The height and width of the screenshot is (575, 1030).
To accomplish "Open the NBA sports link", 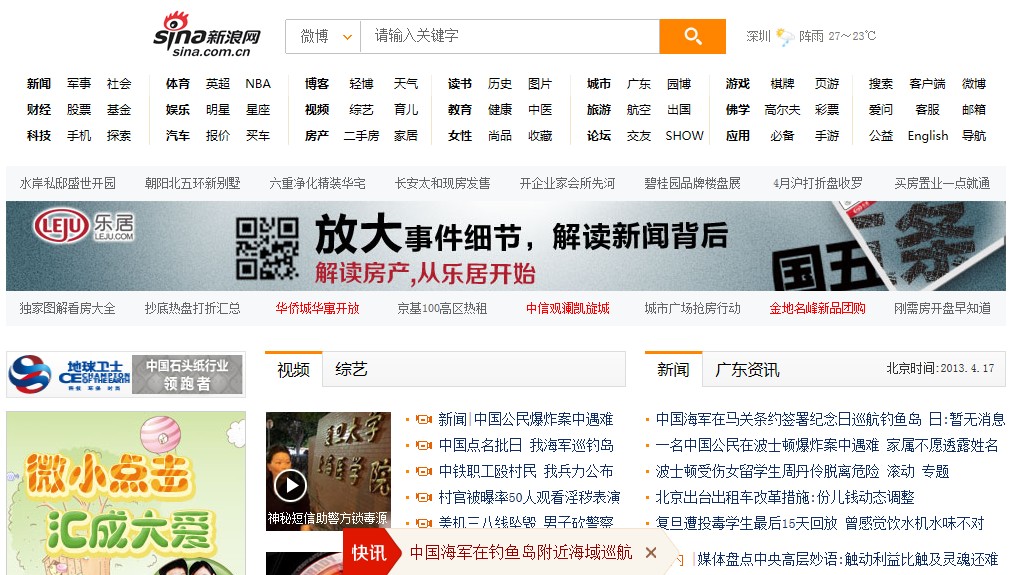I will click(x=258, y=84).
